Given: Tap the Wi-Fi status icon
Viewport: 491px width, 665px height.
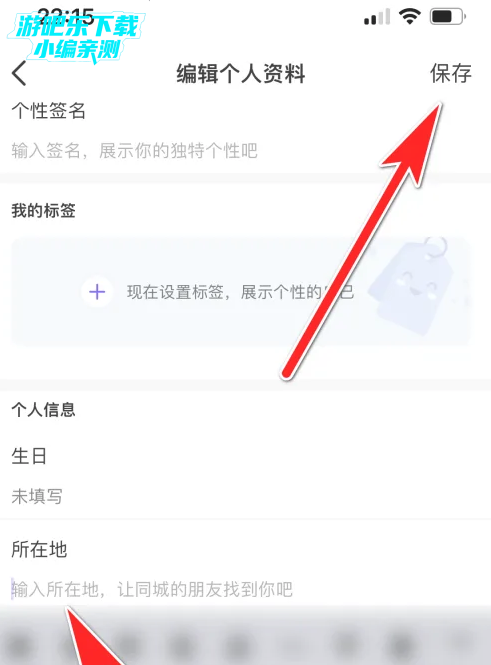Looking at the screenshot, I should tap(409, 17).
